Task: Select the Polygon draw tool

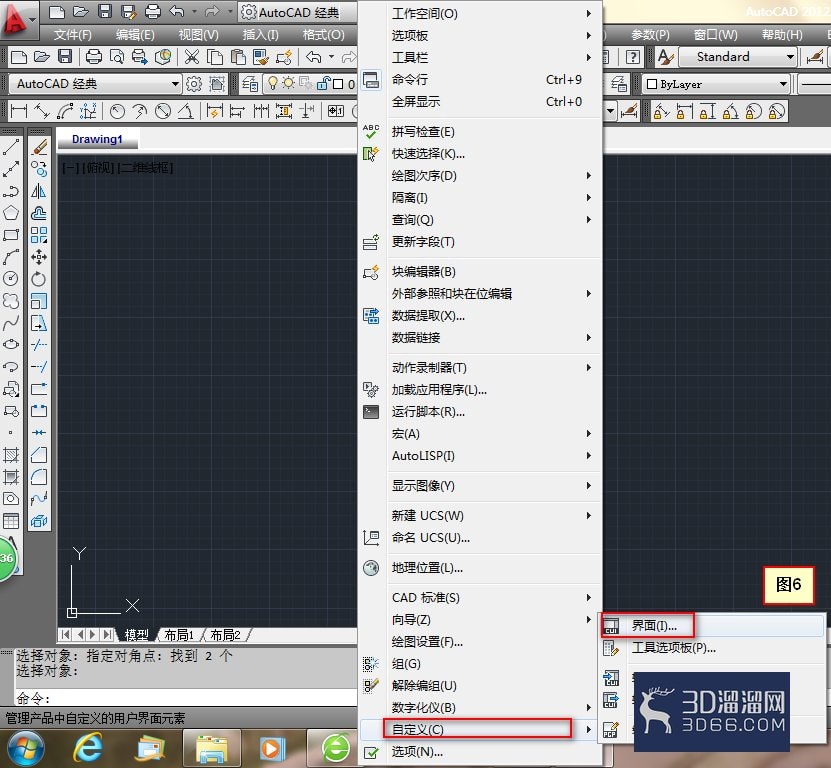Action: [11, 213]
